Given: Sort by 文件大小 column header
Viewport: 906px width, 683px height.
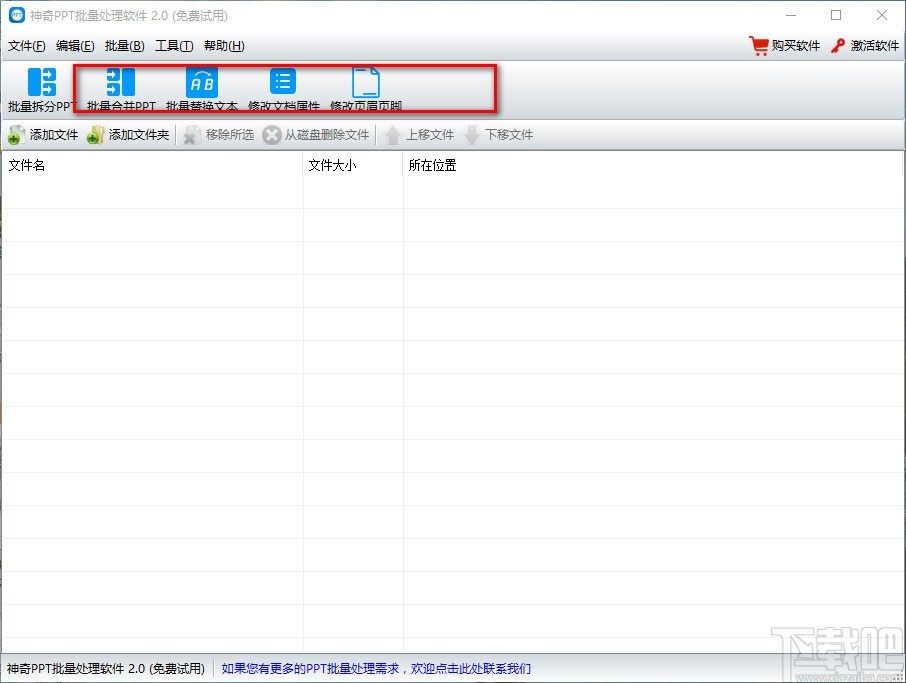Looking at the screenshot, I should (352, 165).
